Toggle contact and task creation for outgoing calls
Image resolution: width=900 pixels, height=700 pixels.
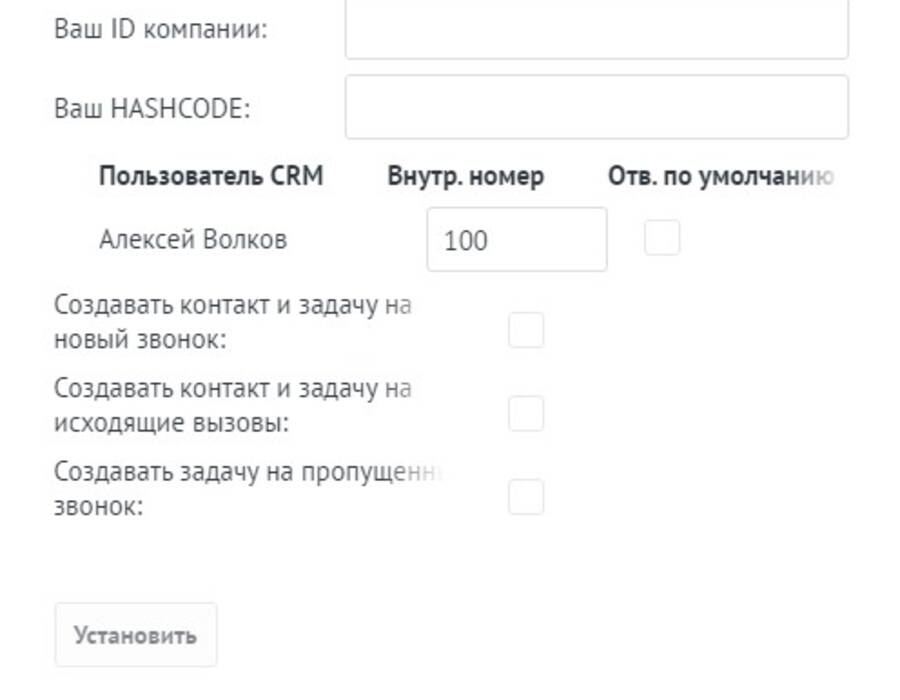(x=526, y=413)
